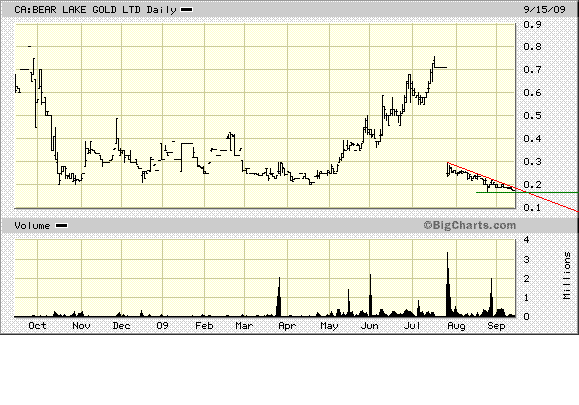Click the 0.4 price axis label
The image size is (579, 405).
tap(532, 138)
